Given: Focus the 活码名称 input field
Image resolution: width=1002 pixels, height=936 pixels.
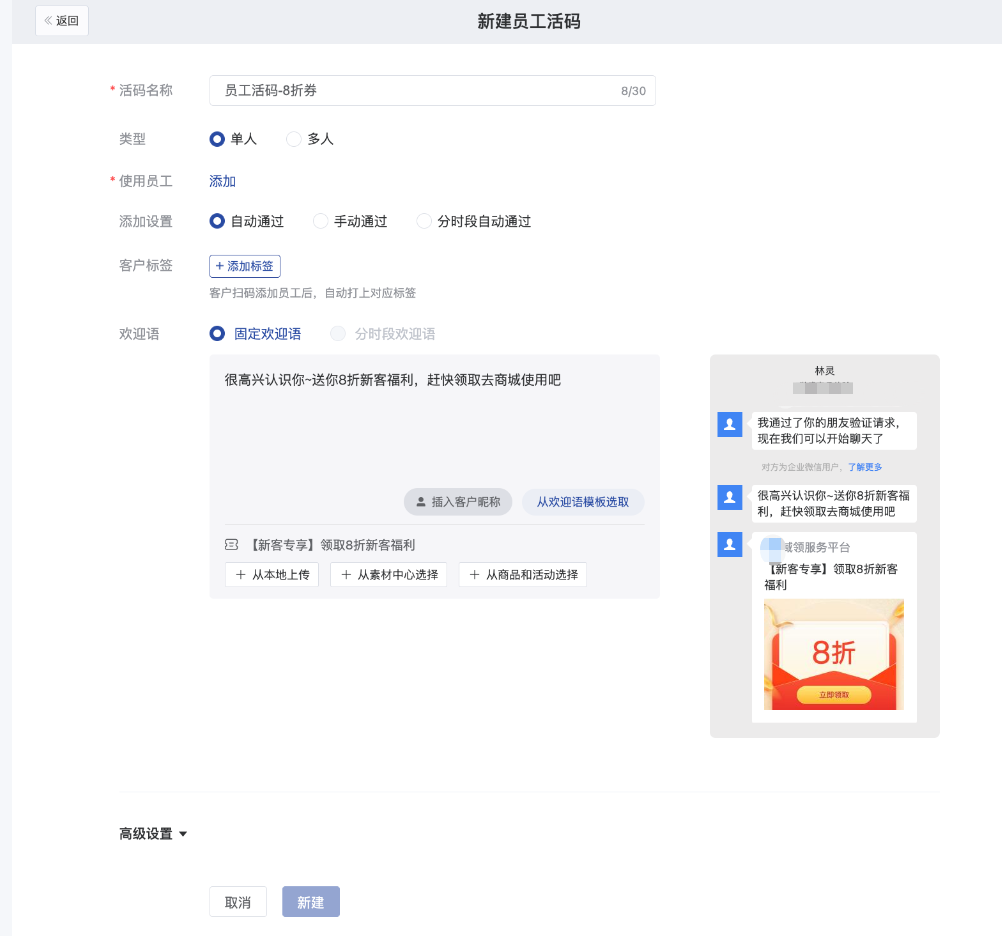Looking at the screenshot, I should click(x=432, y=91).
